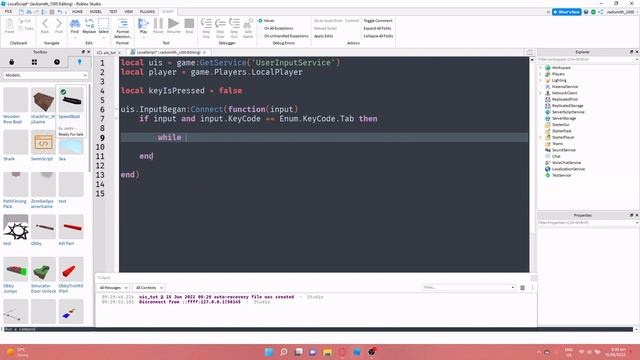Open the Toolbox Inventory grid icon

pyautogui.click(x=34, y=62)
